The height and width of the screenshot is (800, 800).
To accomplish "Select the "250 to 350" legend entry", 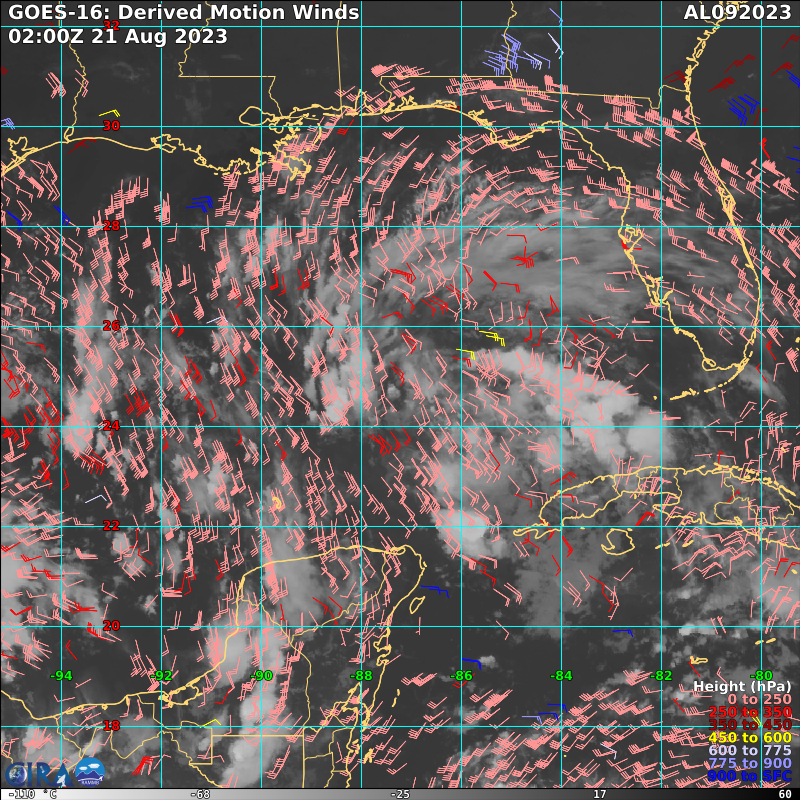I will pos(750,712).
